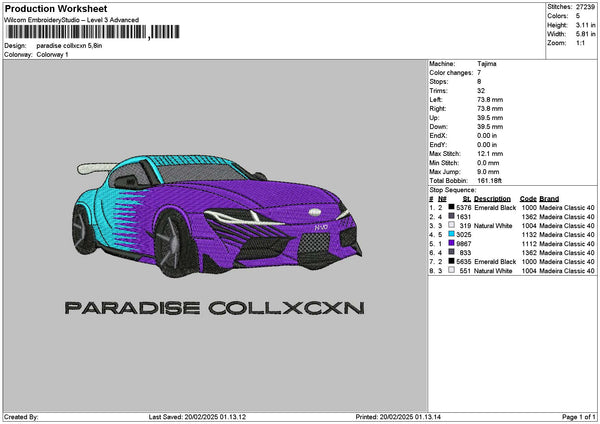Image resolution: width=600 pixels, height=424 pixels.
Task: Click the Min Stitch value 0.0 mm
Action: (488, 163)
